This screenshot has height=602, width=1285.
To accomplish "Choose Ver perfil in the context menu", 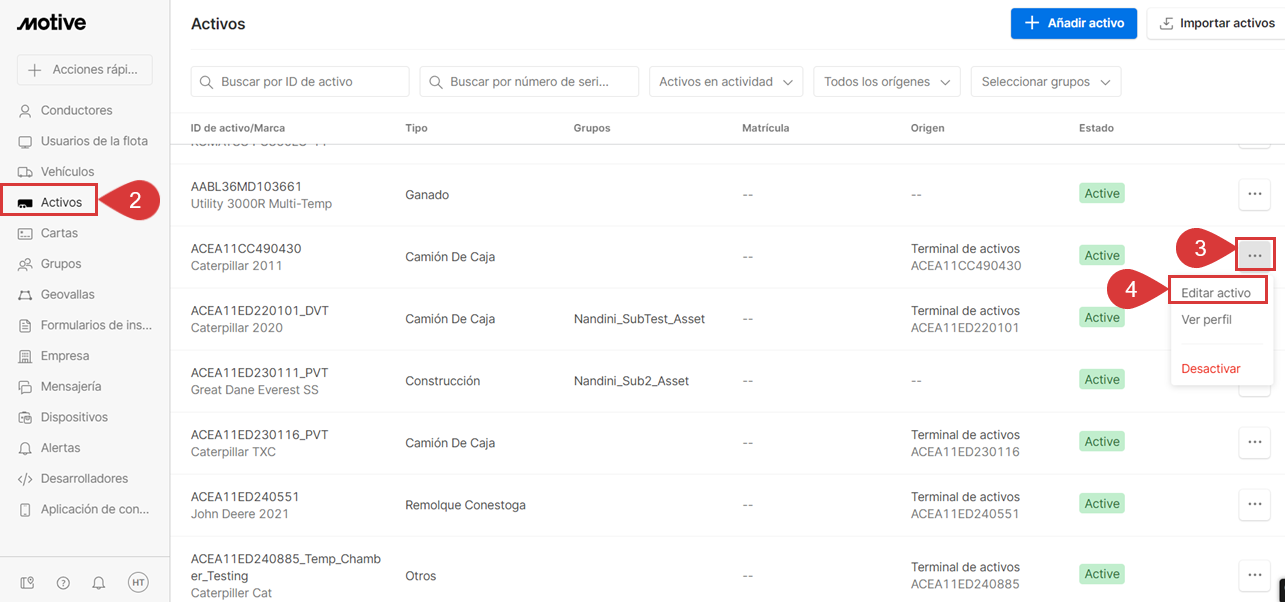I will coord(1206,320).
